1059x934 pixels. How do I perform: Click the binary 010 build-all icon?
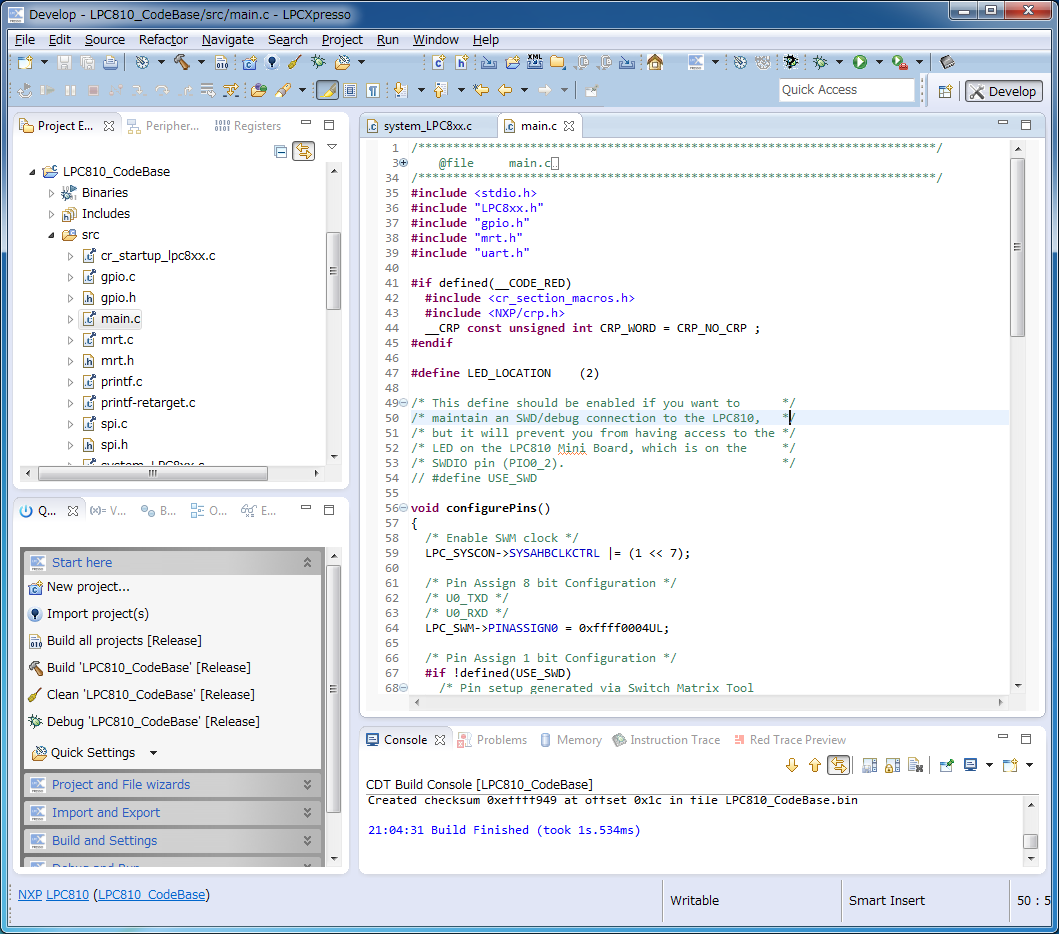coord(222,63)
